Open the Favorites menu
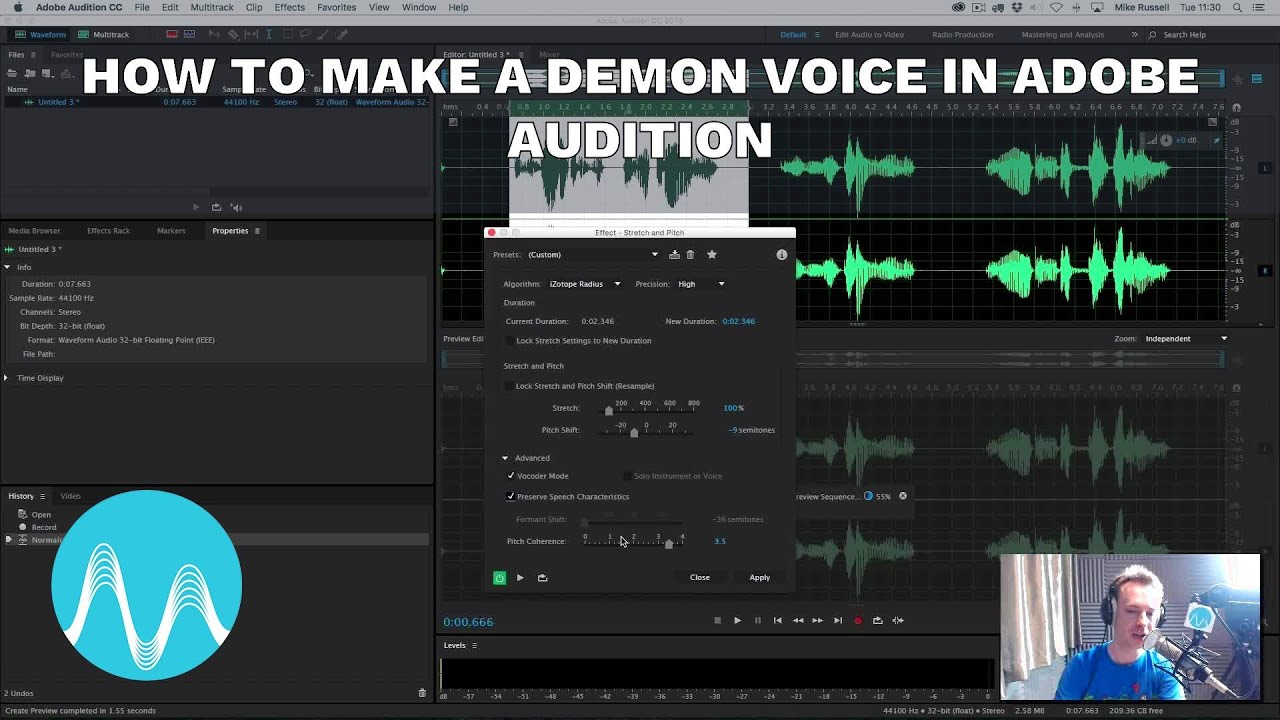 (336, 7)
